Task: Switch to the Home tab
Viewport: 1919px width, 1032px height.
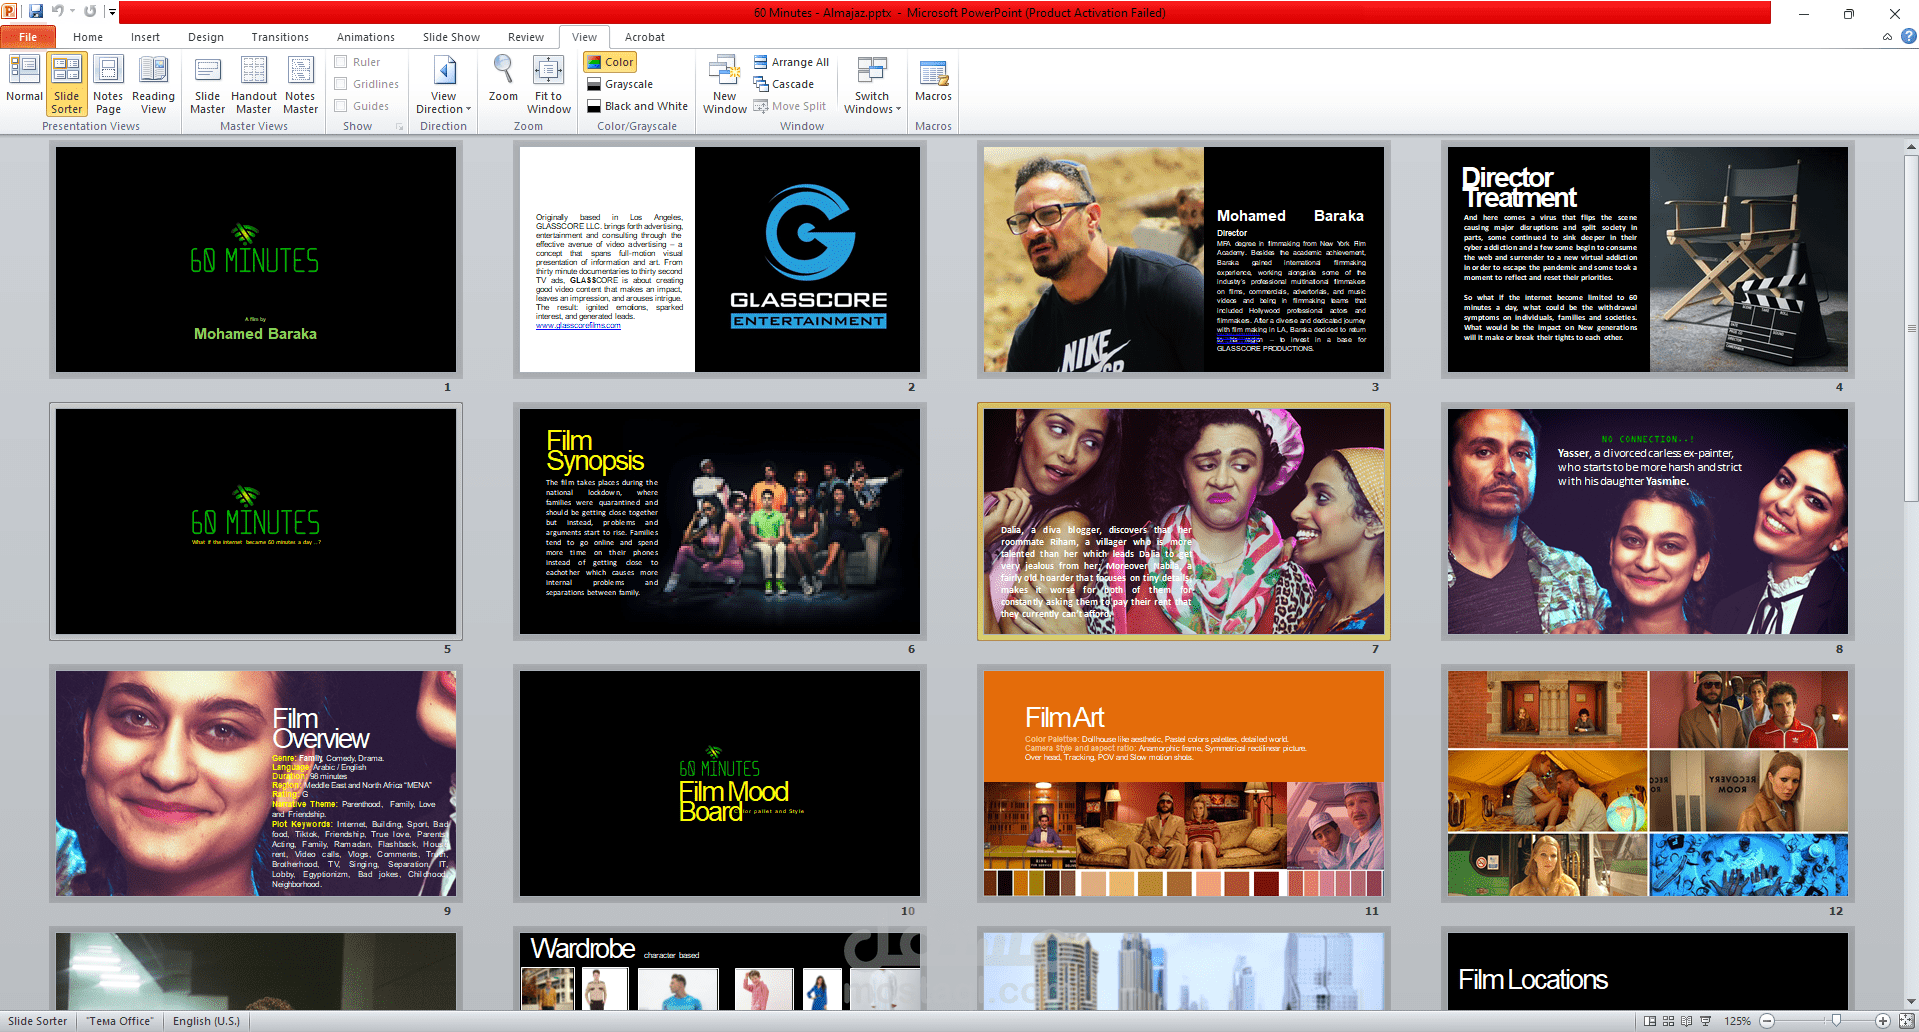Action: (88, 37)
